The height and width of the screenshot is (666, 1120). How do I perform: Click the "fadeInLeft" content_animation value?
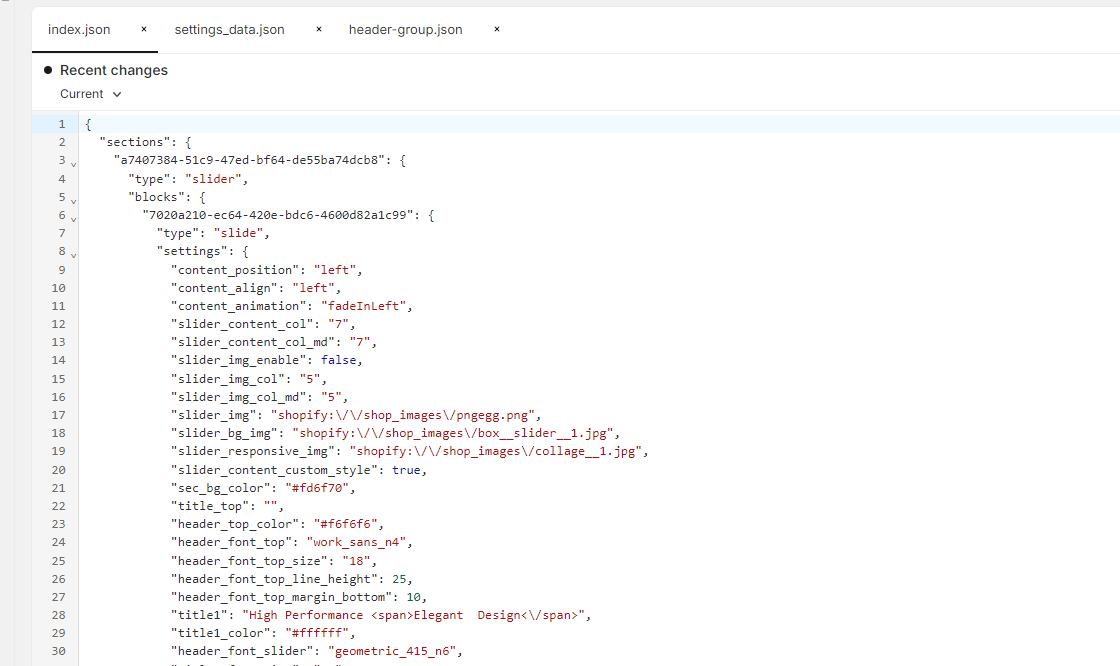366,306
